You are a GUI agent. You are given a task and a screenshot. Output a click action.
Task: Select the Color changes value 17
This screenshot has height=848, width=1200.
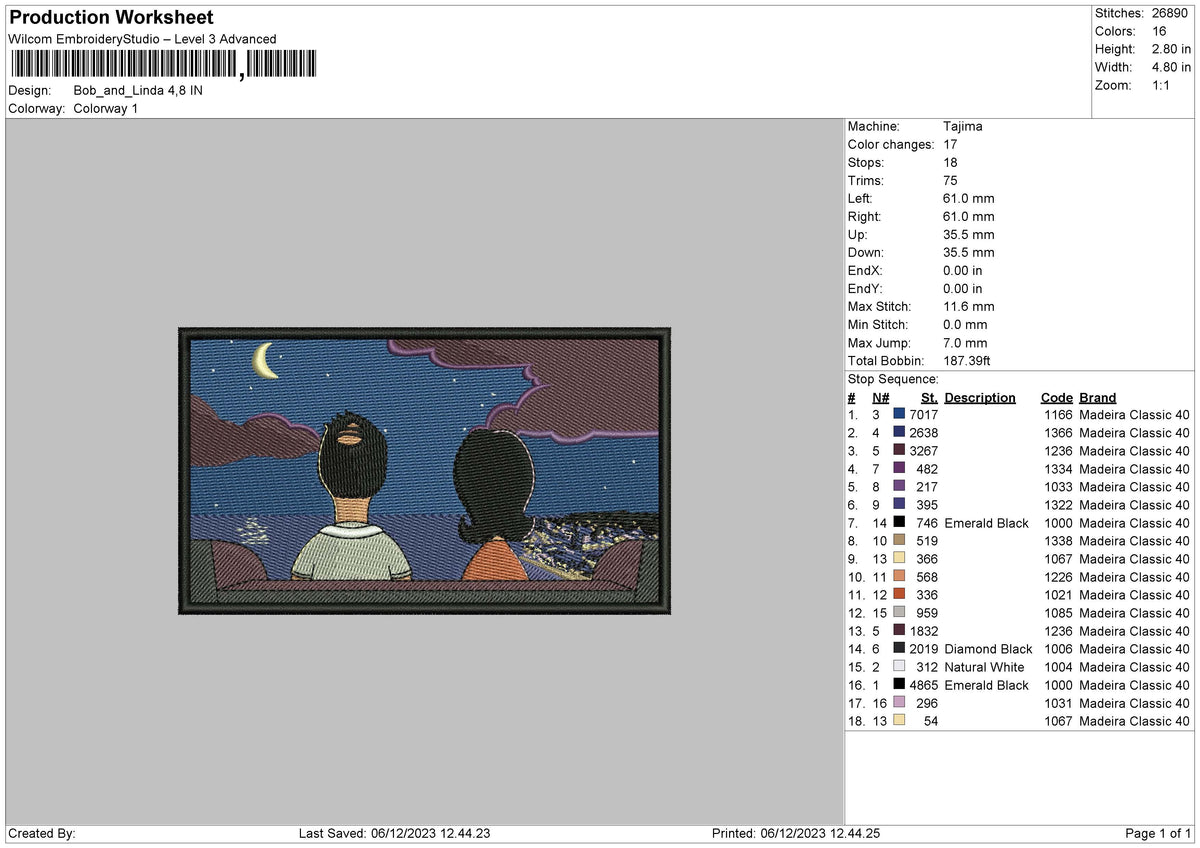[950, 144]
